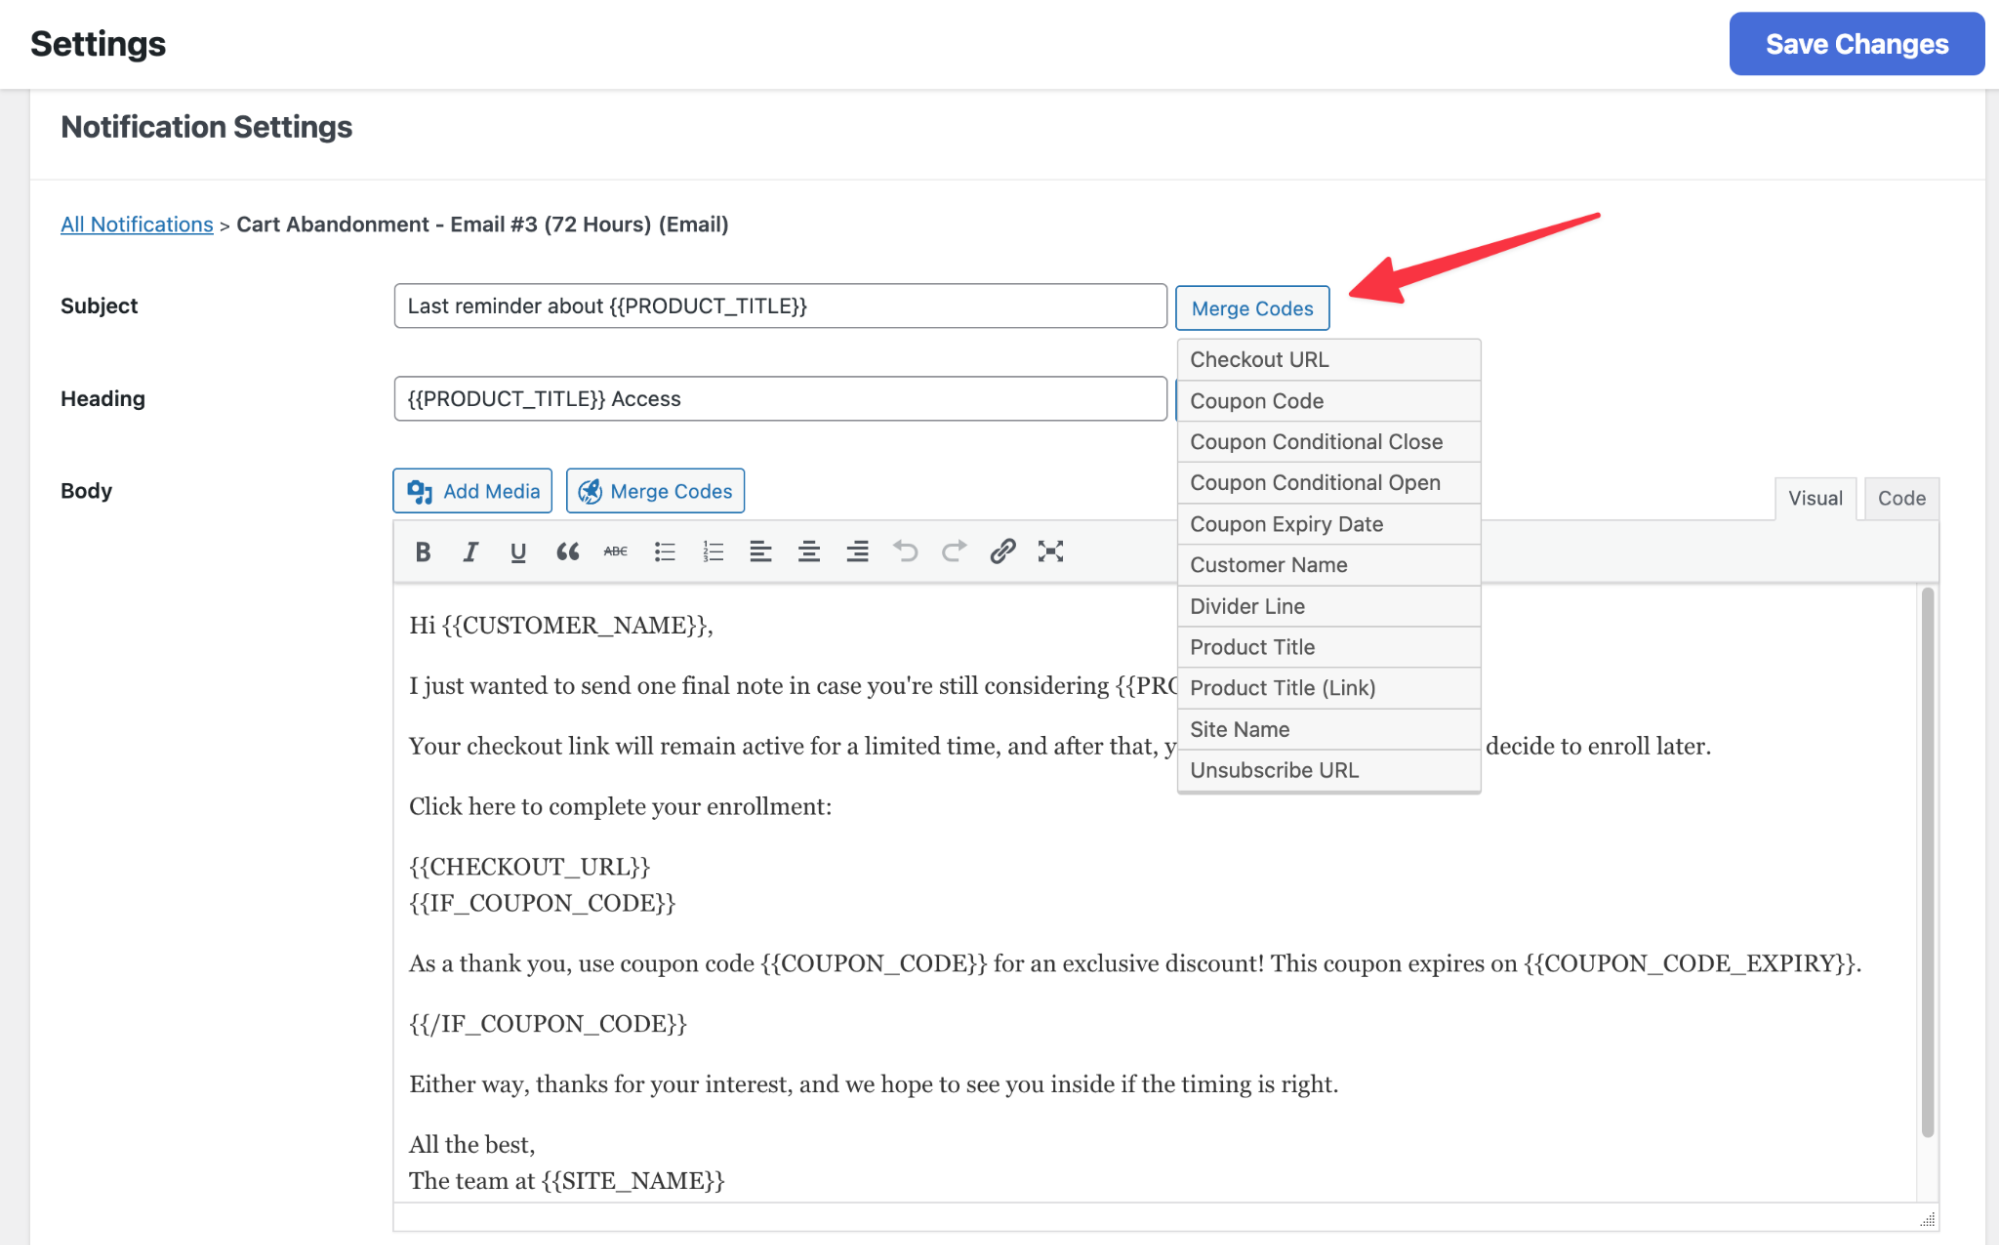Undo last edit in body editor
Viewport: 1999px width, 1246px height.
point(905,551)
